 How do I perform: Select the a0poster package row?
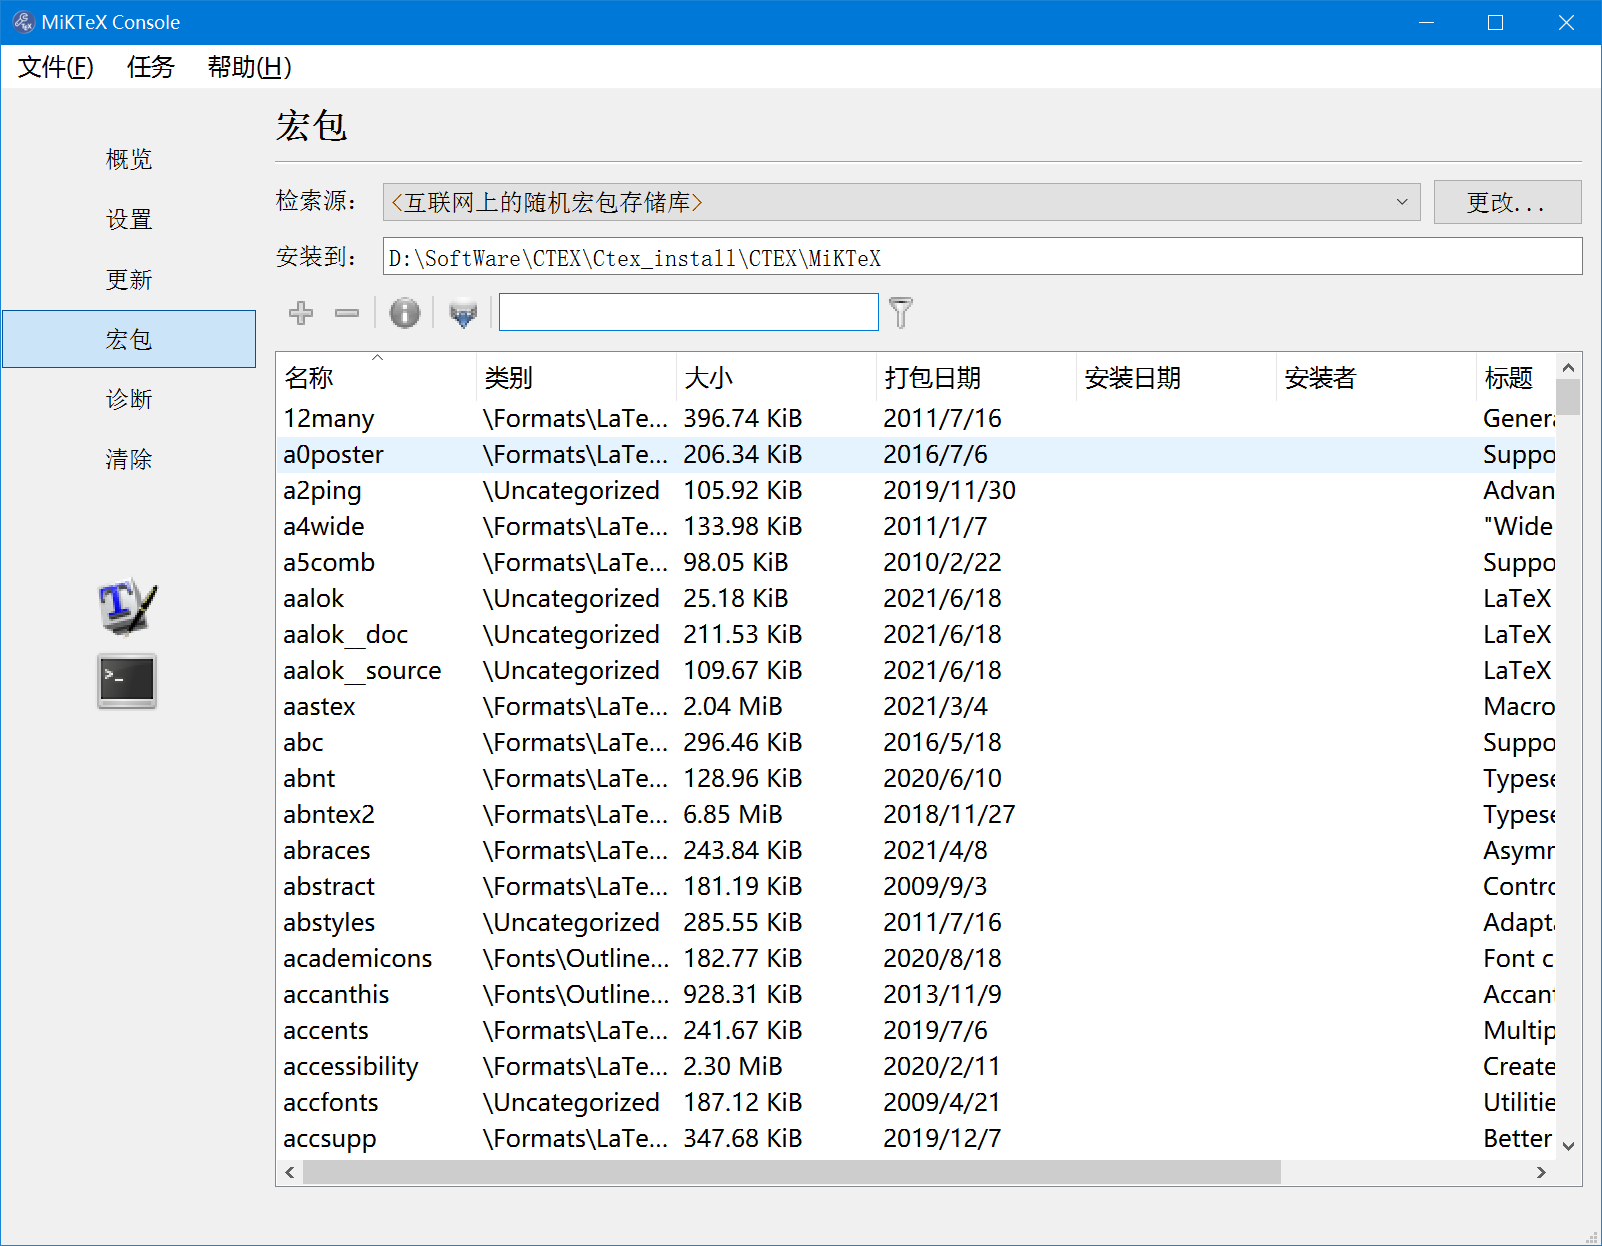click(x=916, y=454)
